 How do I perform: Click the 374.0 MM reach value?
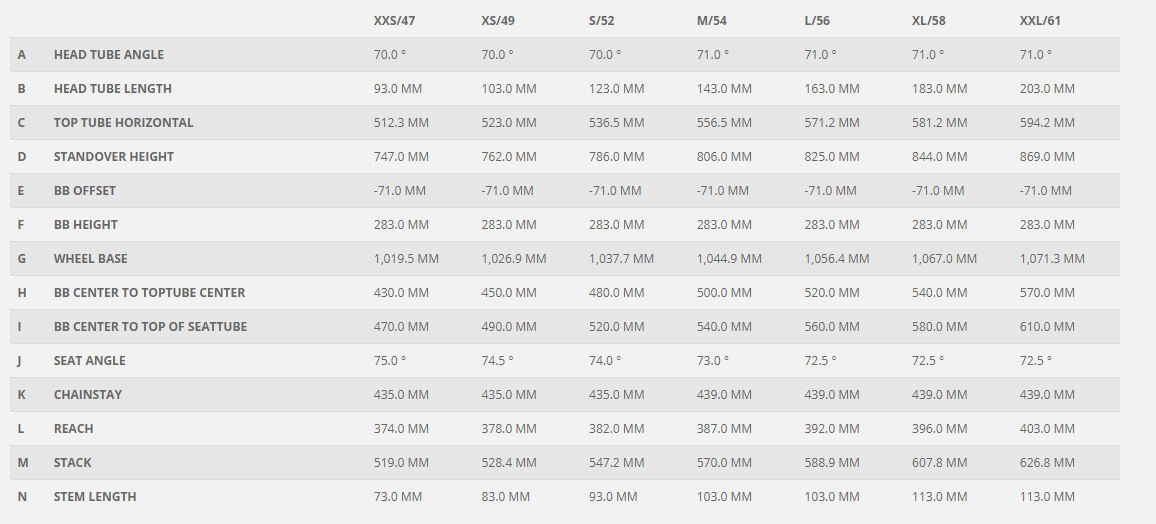tap(401, 429)
